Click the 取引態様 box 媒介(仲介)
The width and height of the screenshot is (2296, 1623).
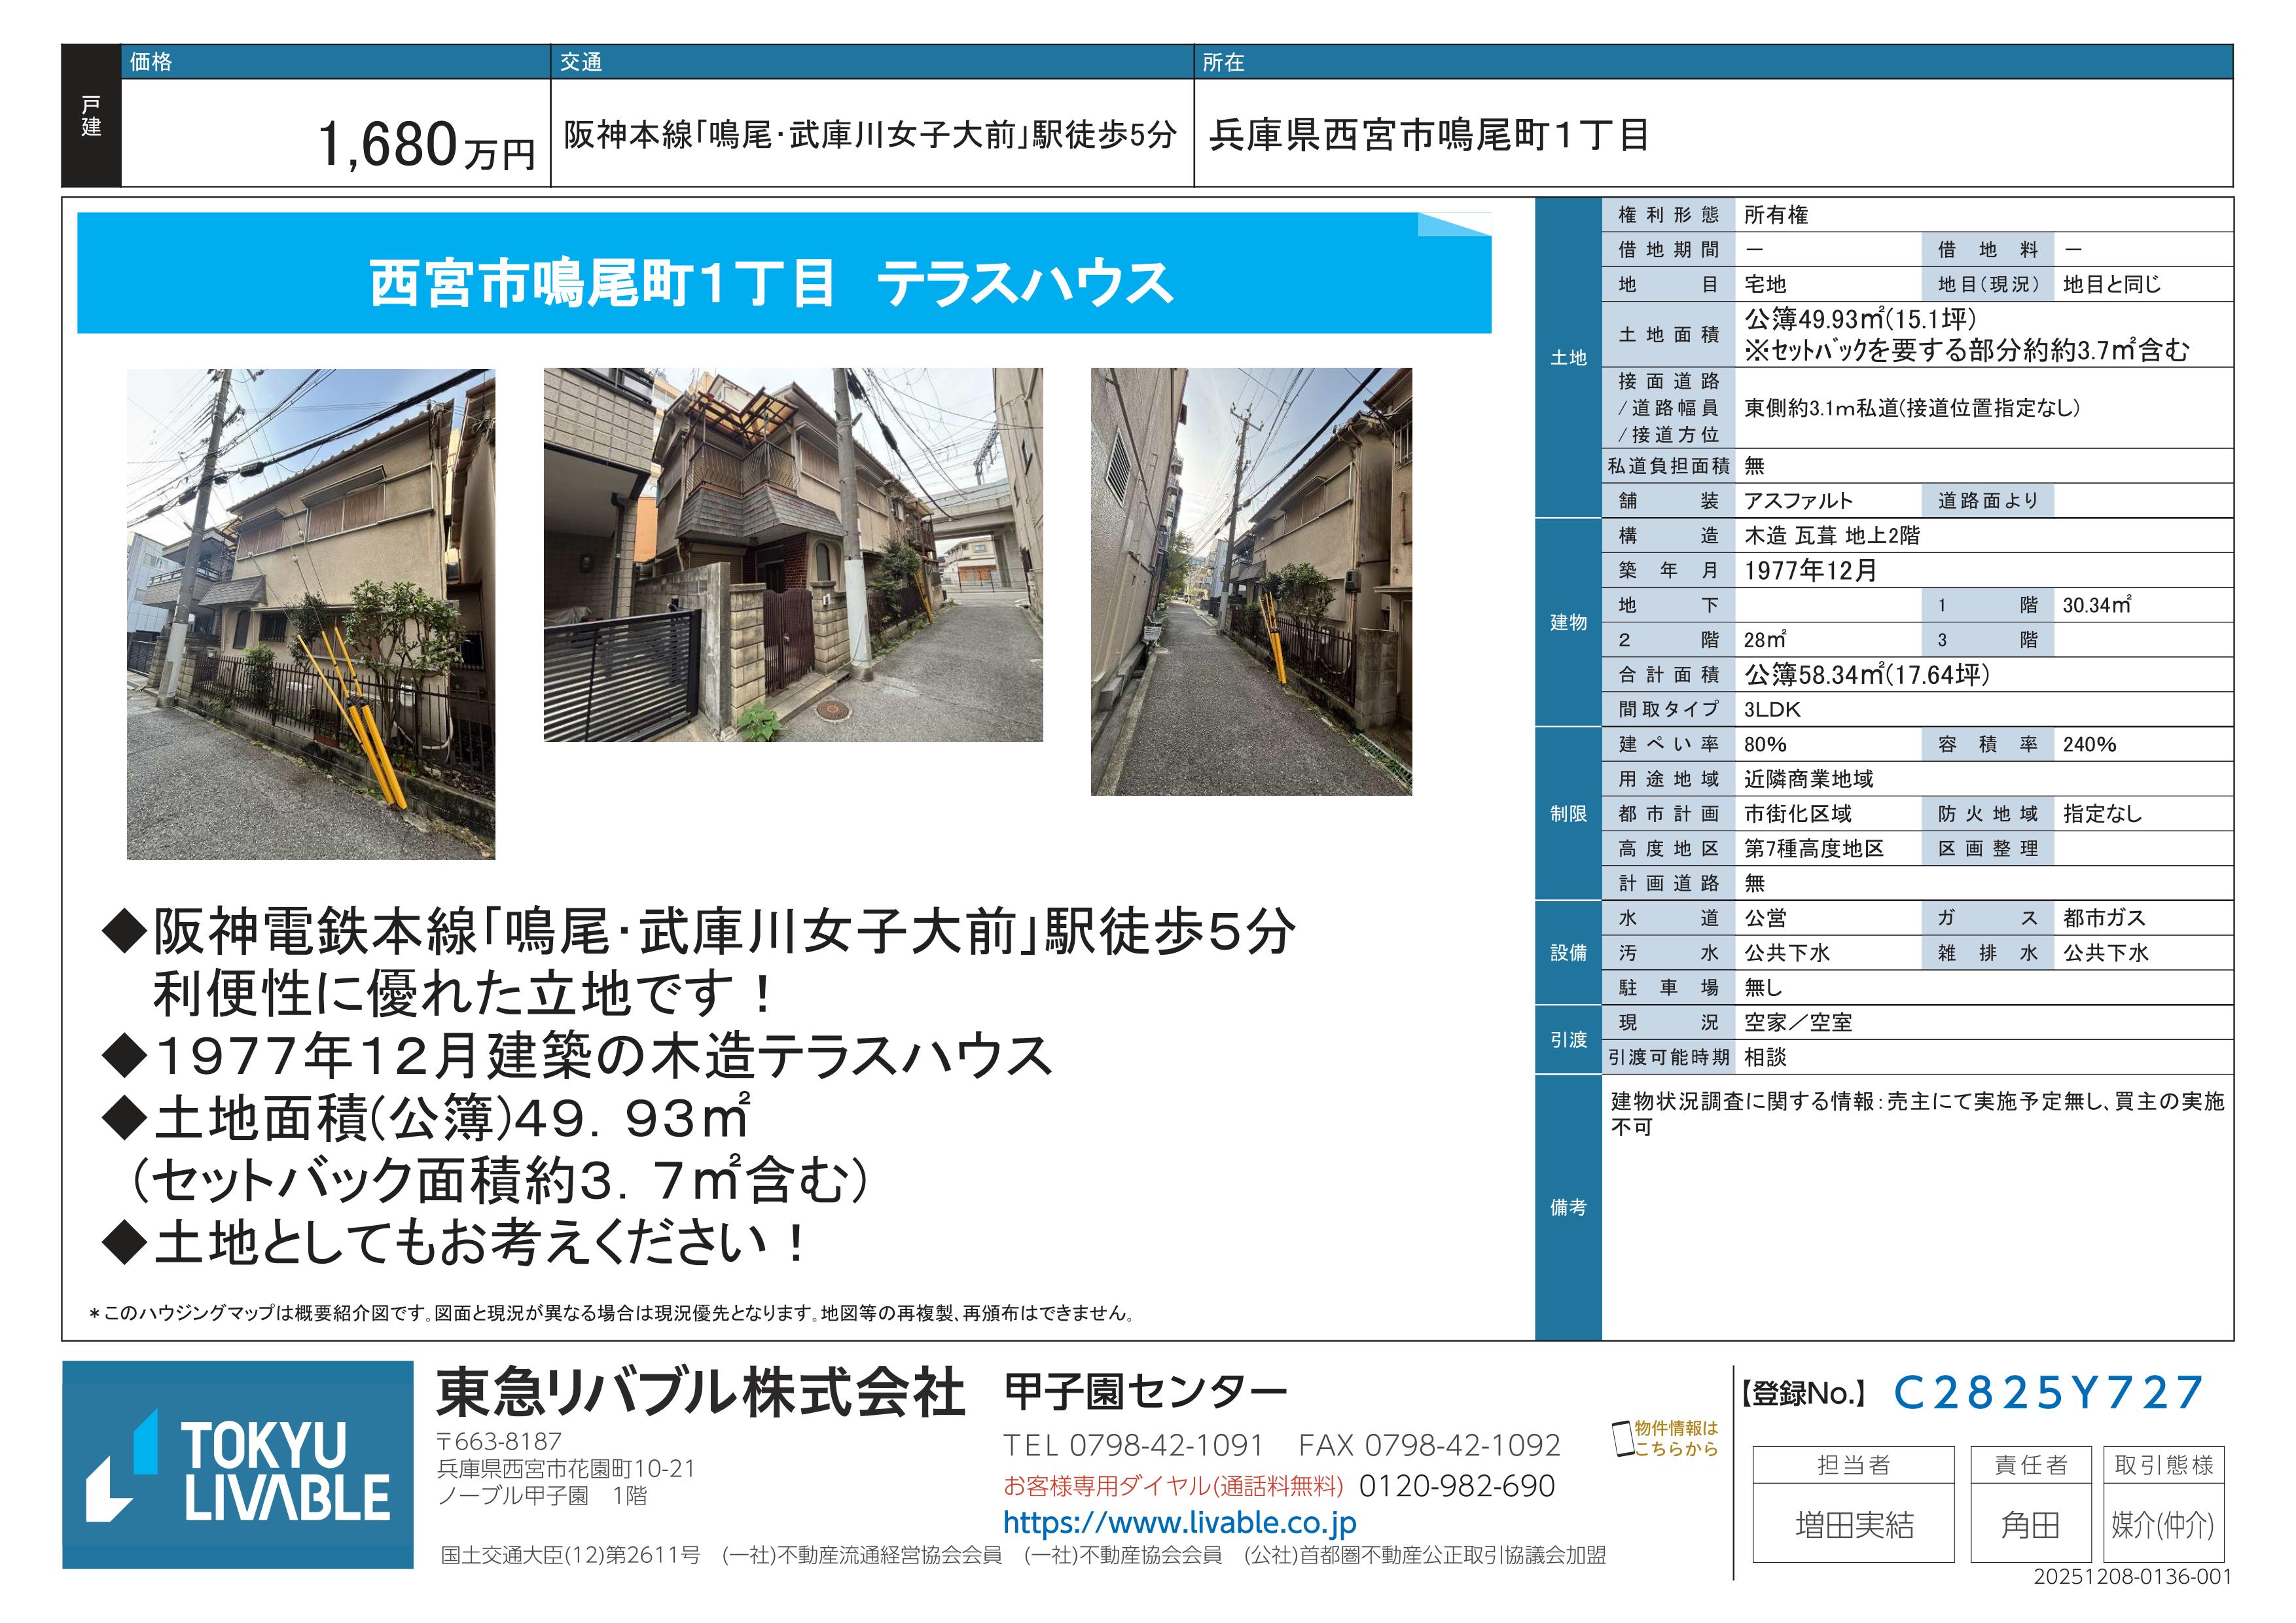[2162, 1524]
